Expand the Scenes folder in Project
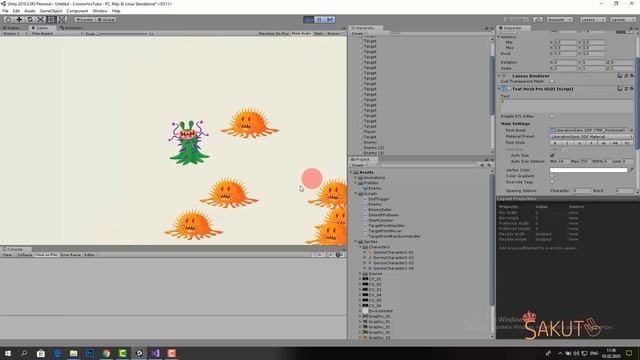 tap(360, 274)
